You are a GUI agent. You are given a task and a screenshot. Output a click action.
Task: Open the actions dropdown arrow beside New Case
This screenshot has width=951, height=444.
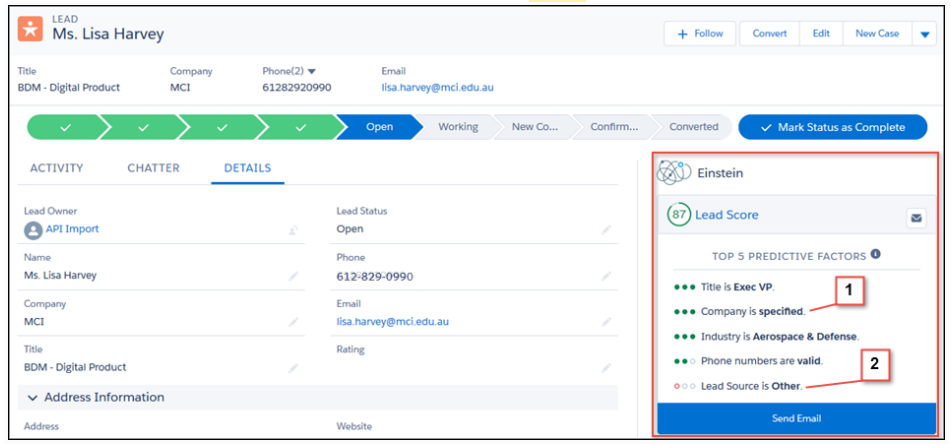924,34
